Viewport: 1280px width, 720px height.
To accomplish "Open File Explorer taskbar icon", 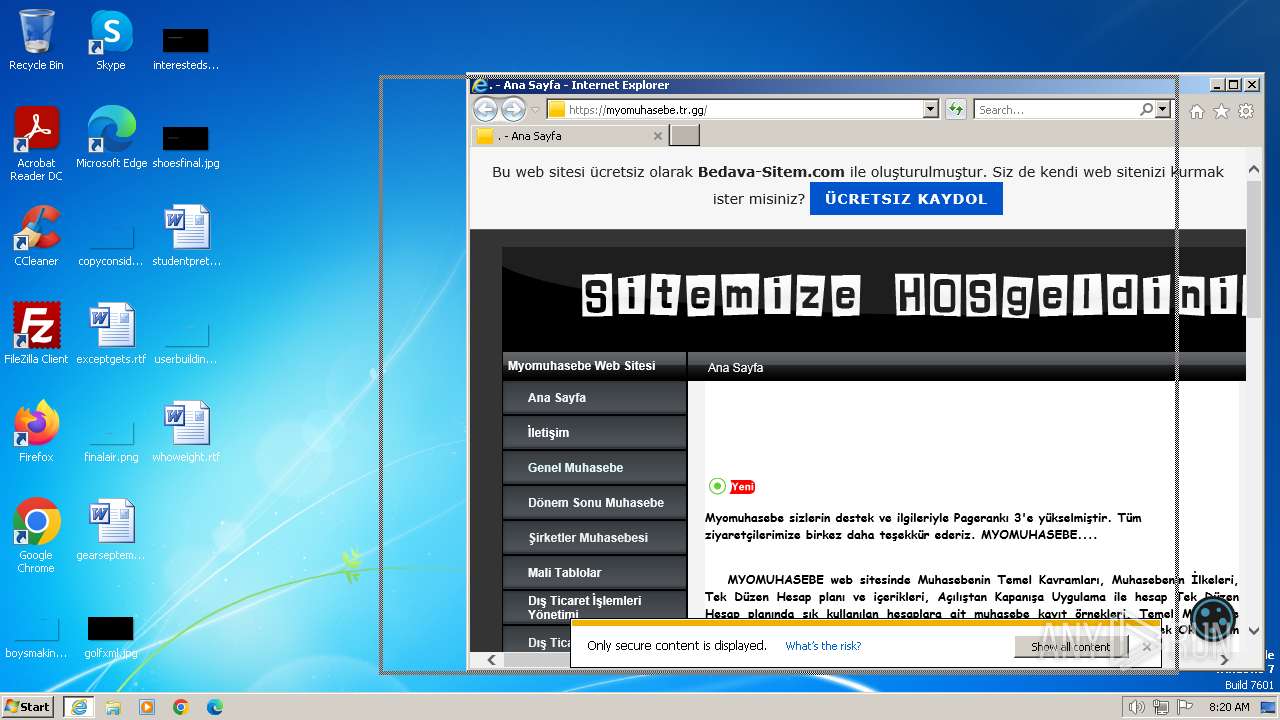I will coord(113,707).
